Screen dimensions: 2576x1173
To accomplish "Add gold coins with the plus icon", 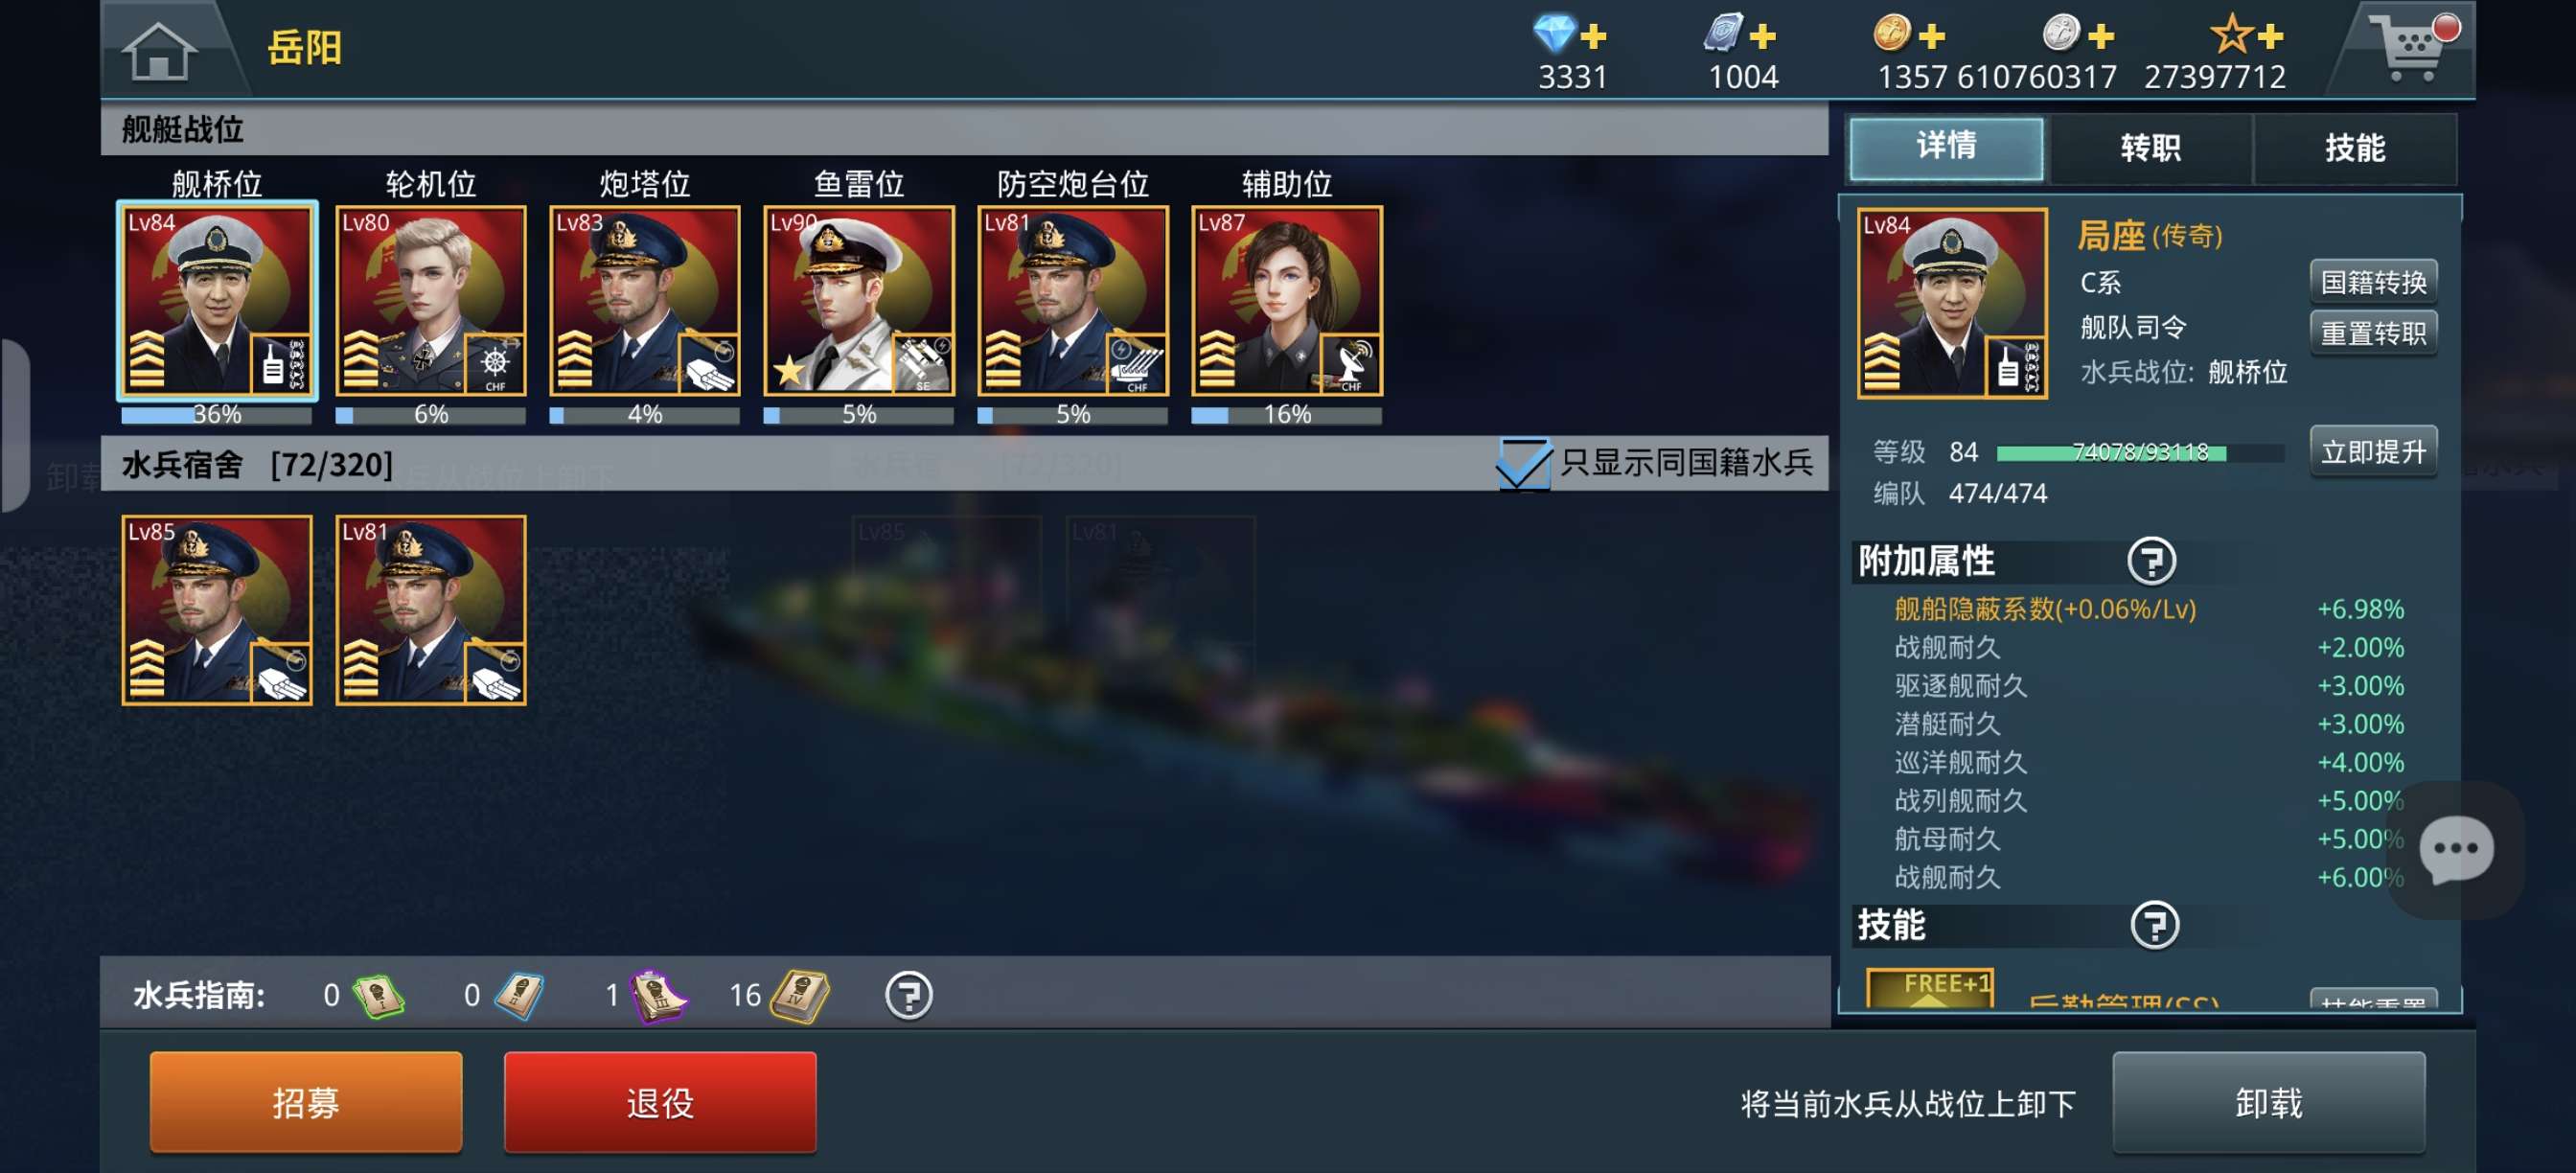I will tap(1932, 37).
